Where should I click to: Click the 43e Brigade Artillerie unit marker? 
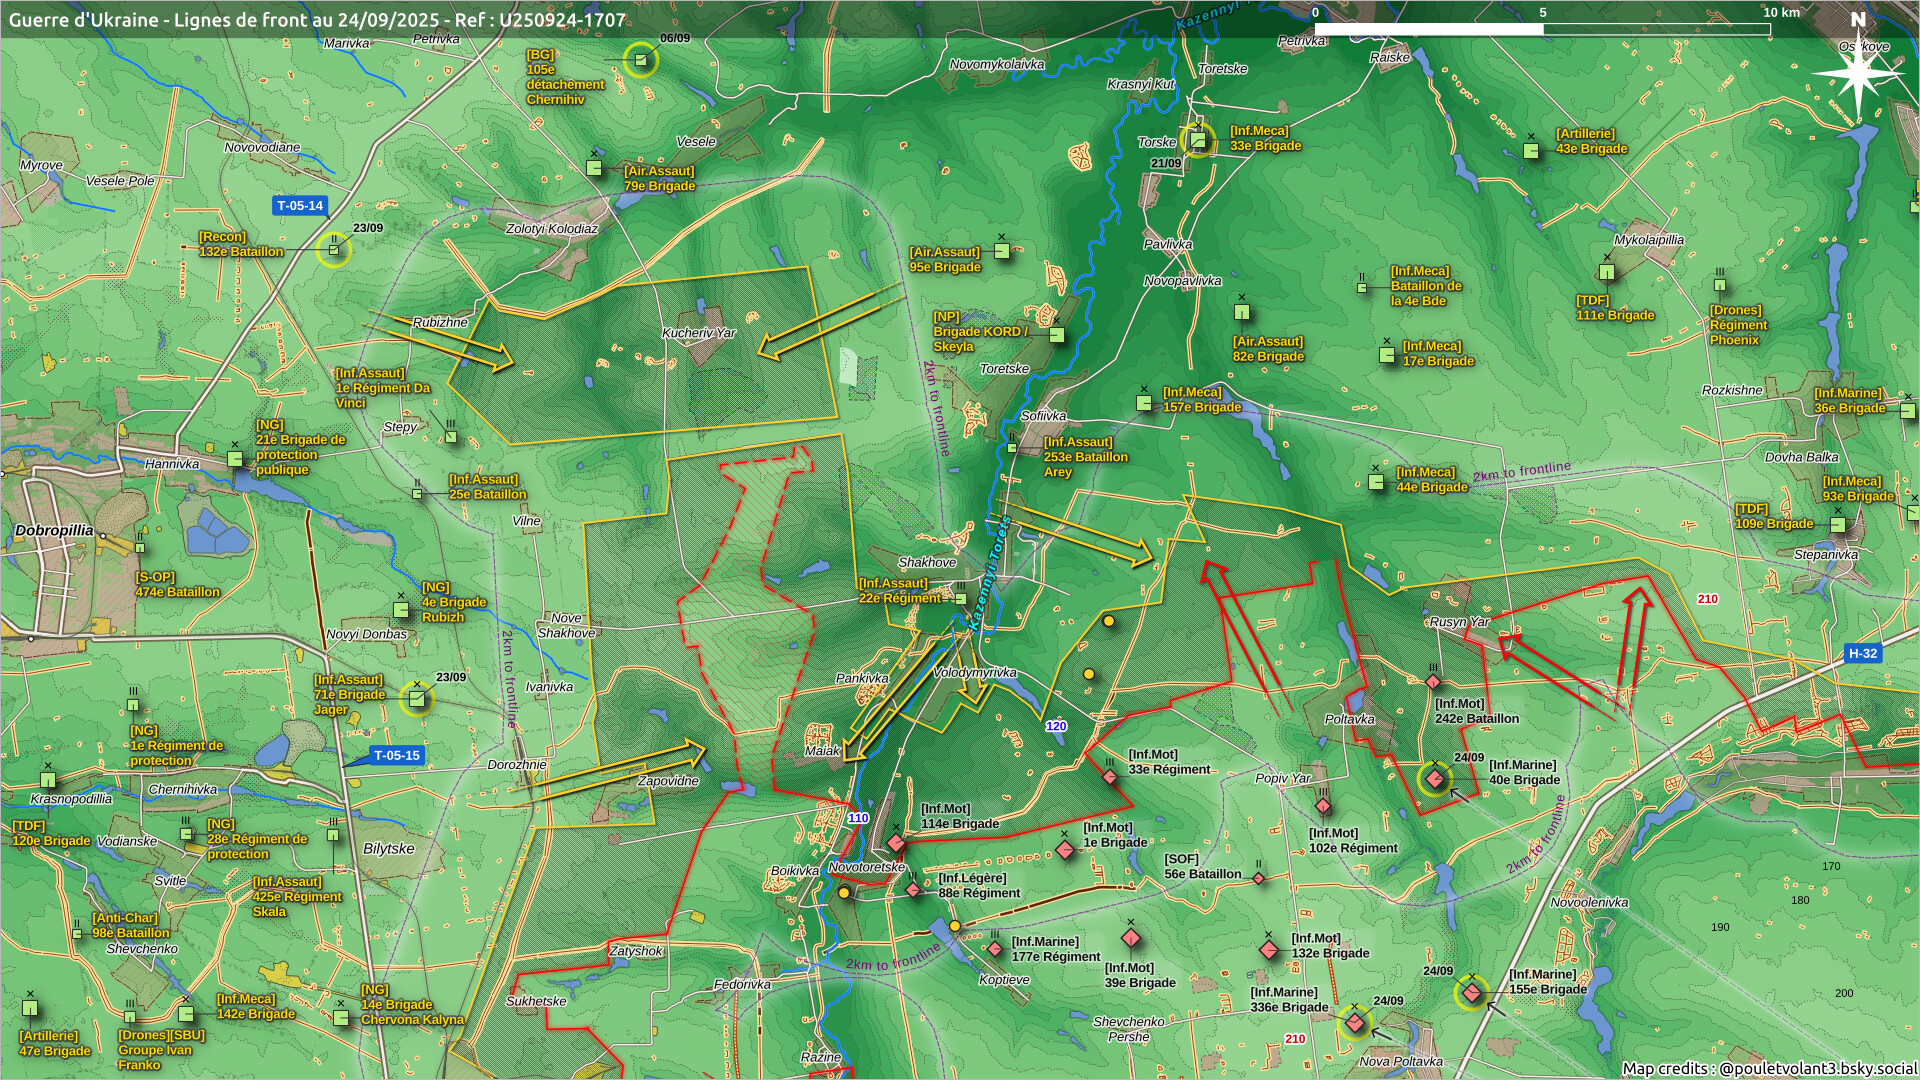pyautogui.click(x=1531, y=151)
